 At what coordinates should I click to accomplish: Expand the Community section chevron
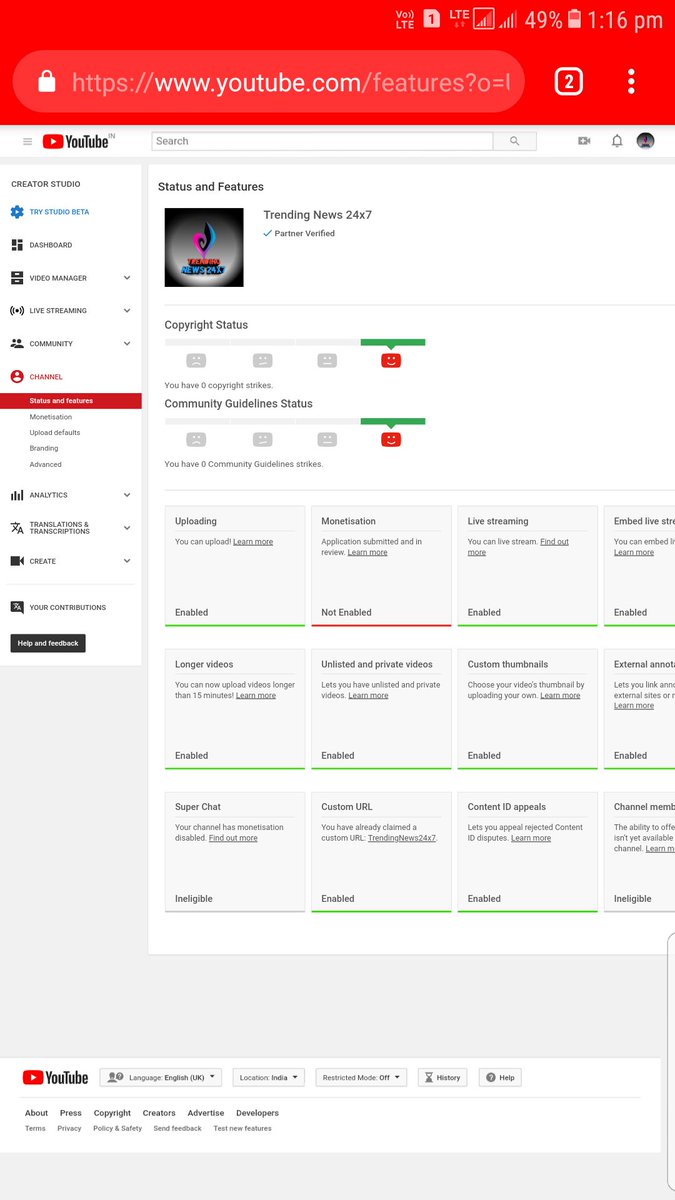tap(127, 344)
